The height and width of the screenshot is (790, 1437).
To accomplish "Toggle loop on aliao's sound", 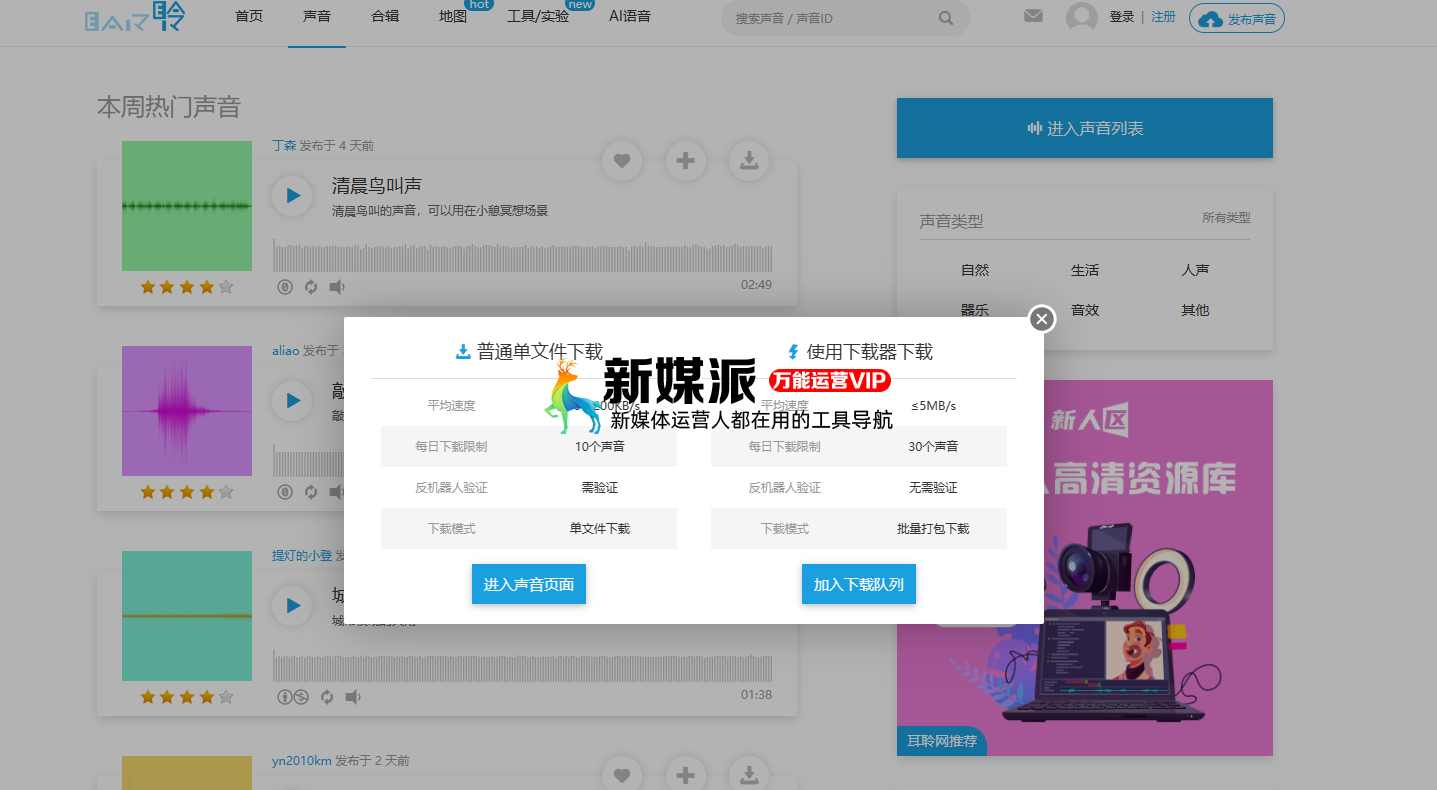I will point(311,492).
